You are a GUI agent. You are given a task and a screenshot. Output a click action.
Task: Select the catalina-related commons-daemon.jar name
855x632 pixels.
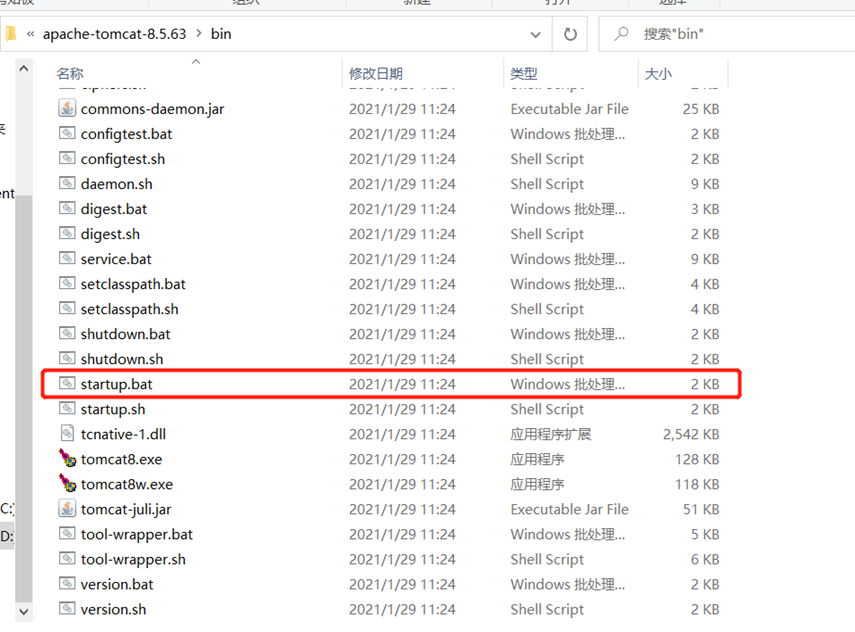[152, 109]
